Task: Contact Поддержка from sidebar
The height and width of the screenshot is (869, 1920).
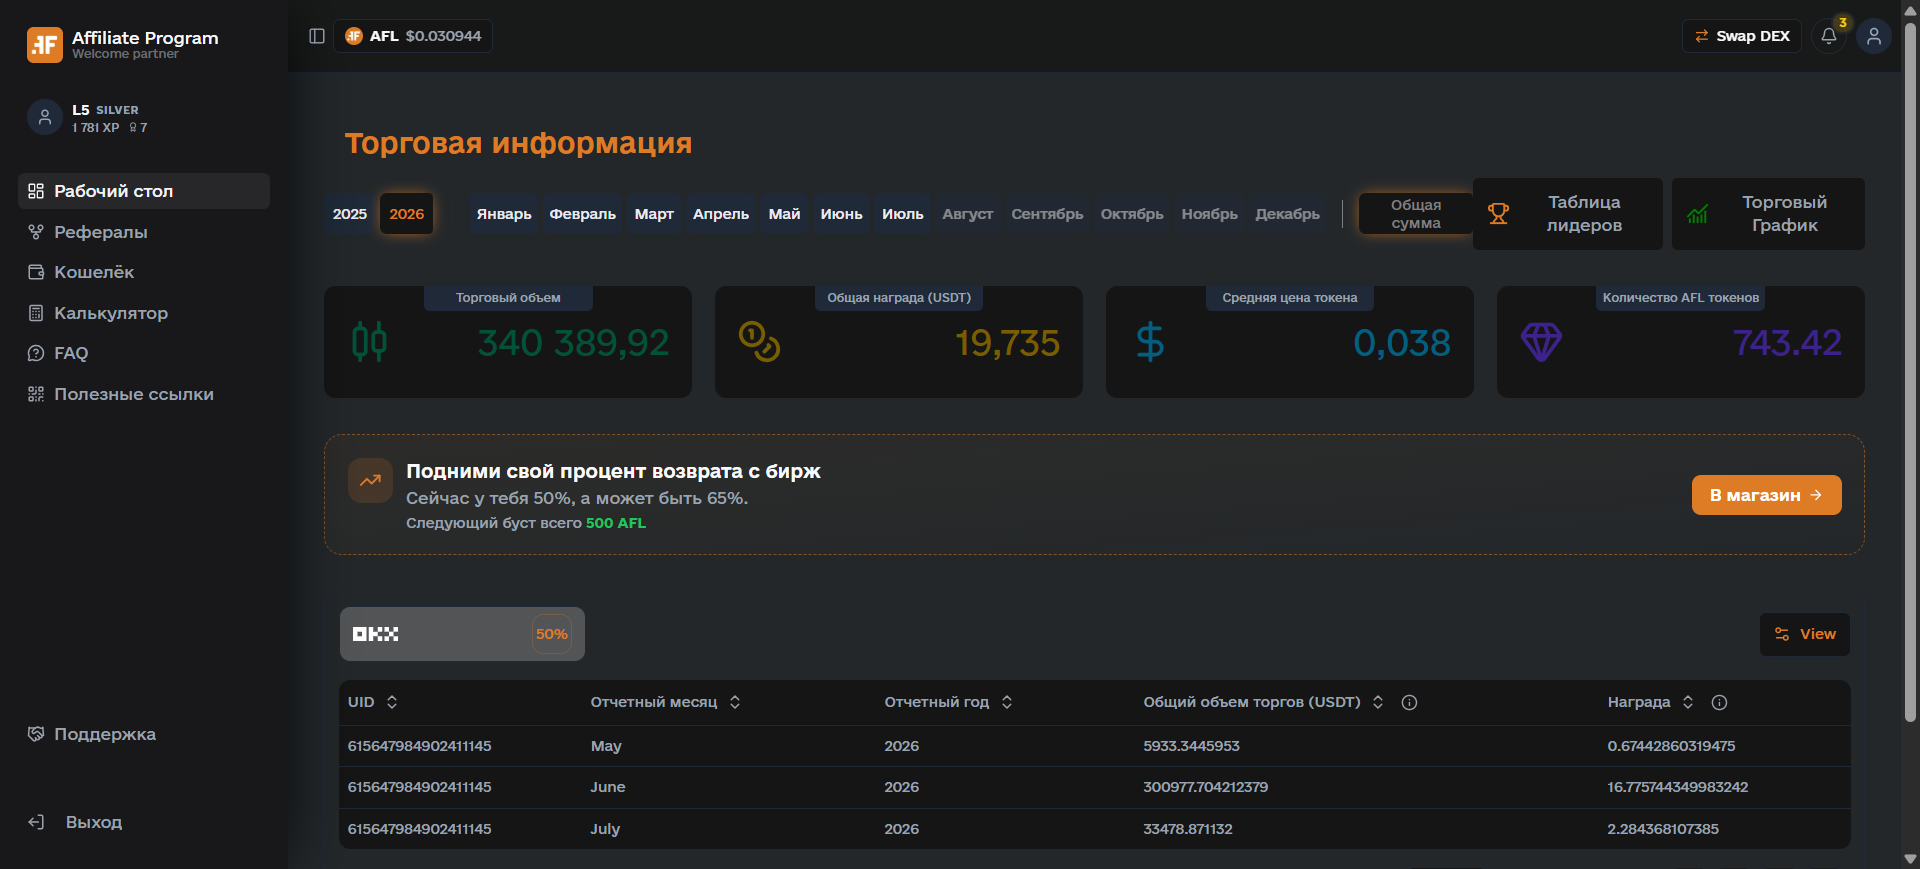Action: 144,734
